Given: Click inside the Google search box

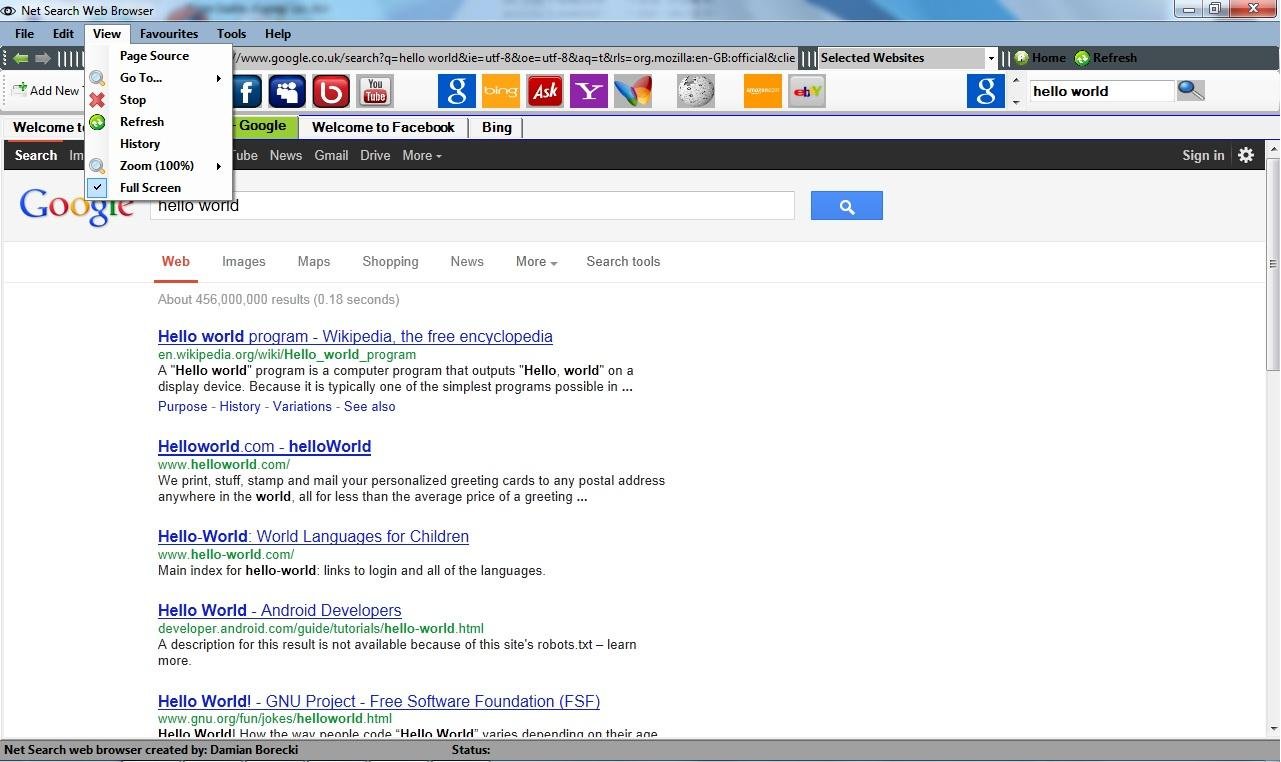Looking at the screenshot, I should [x=470, y=205].
